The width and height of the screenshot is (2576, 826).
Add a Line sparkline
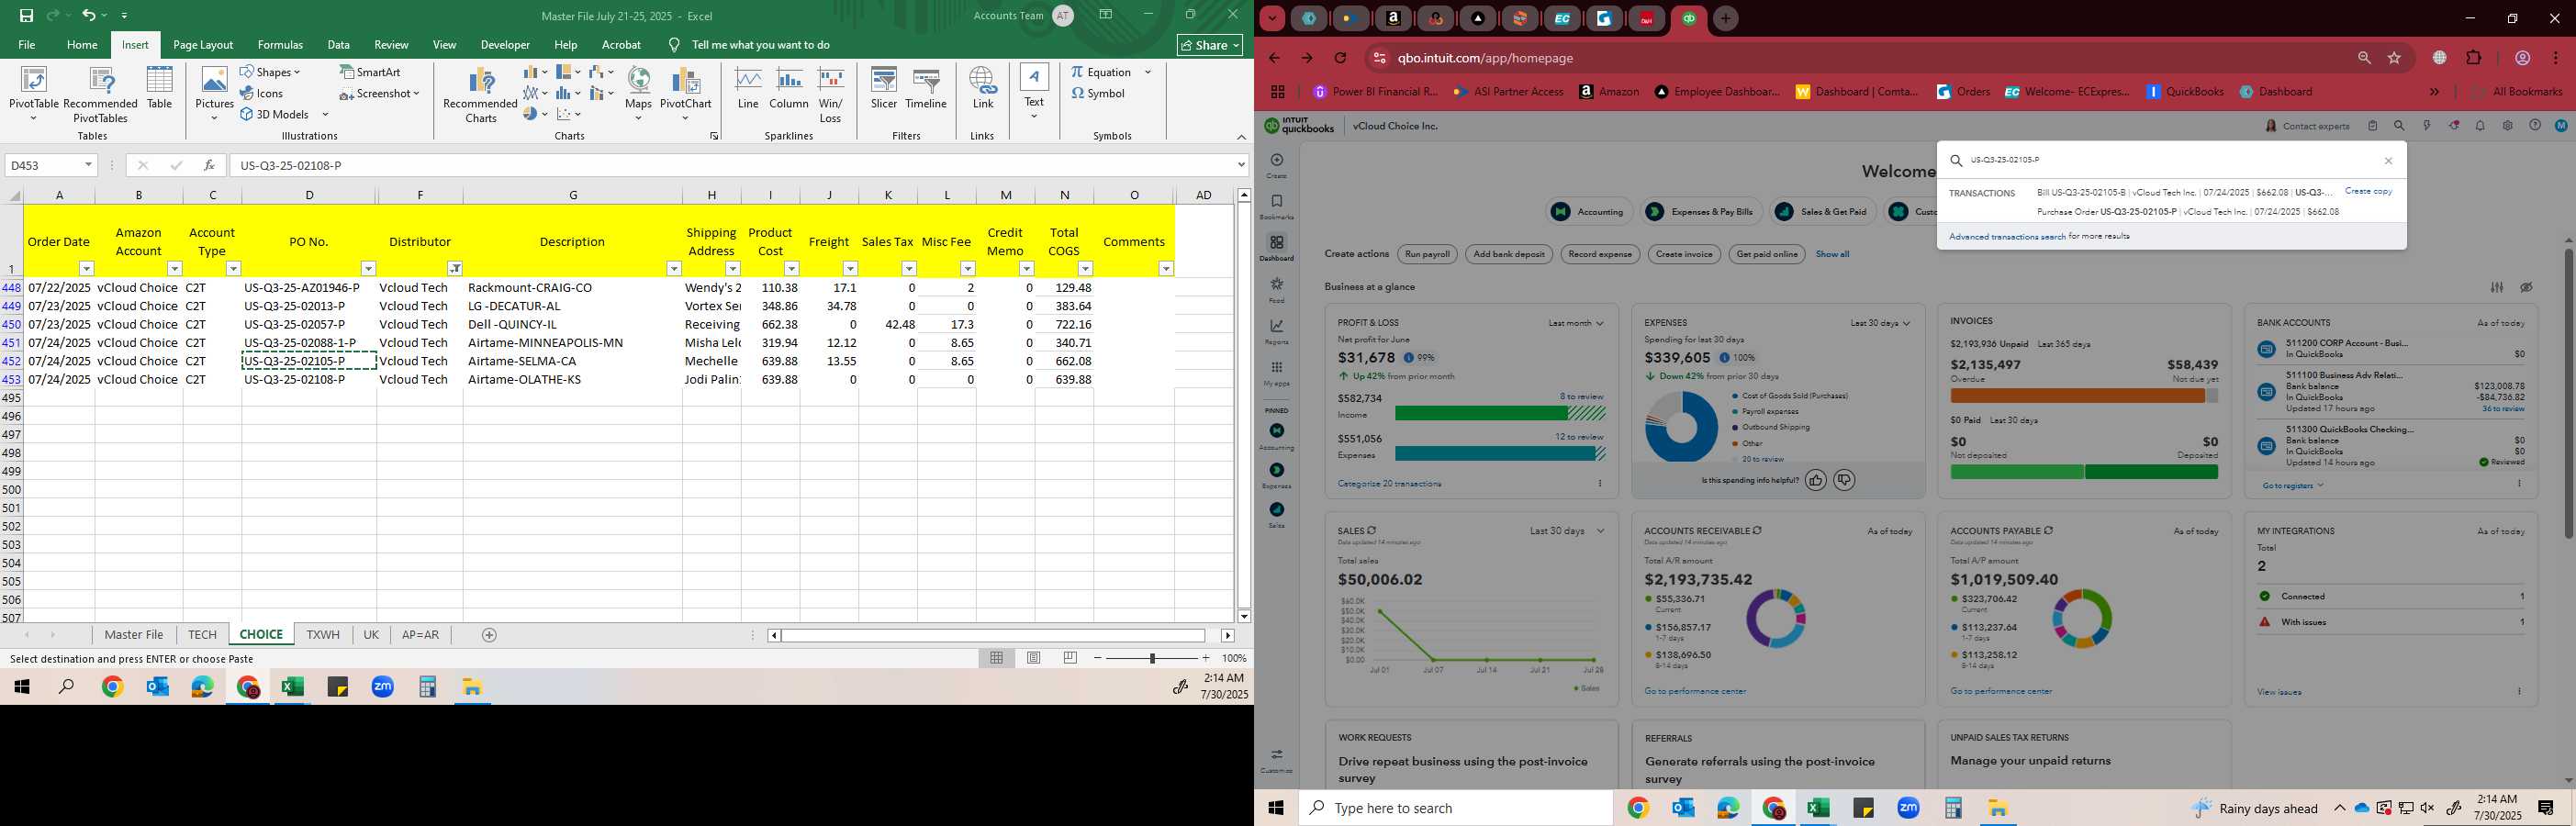[x=747, y=88]
